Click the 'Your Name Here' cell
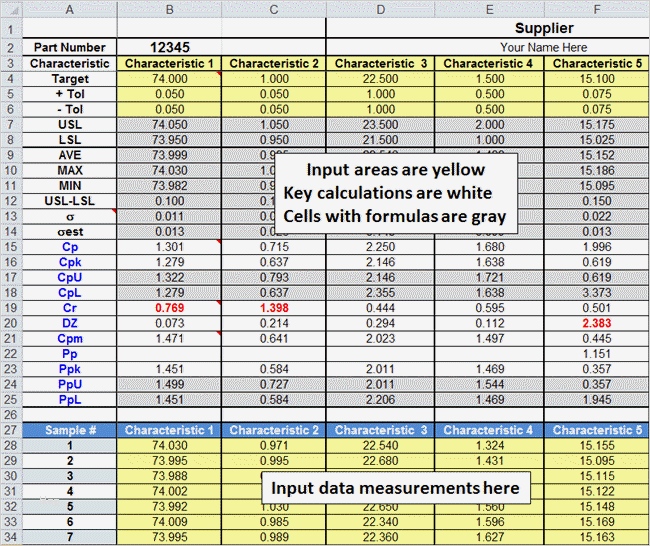 (543, 47)
